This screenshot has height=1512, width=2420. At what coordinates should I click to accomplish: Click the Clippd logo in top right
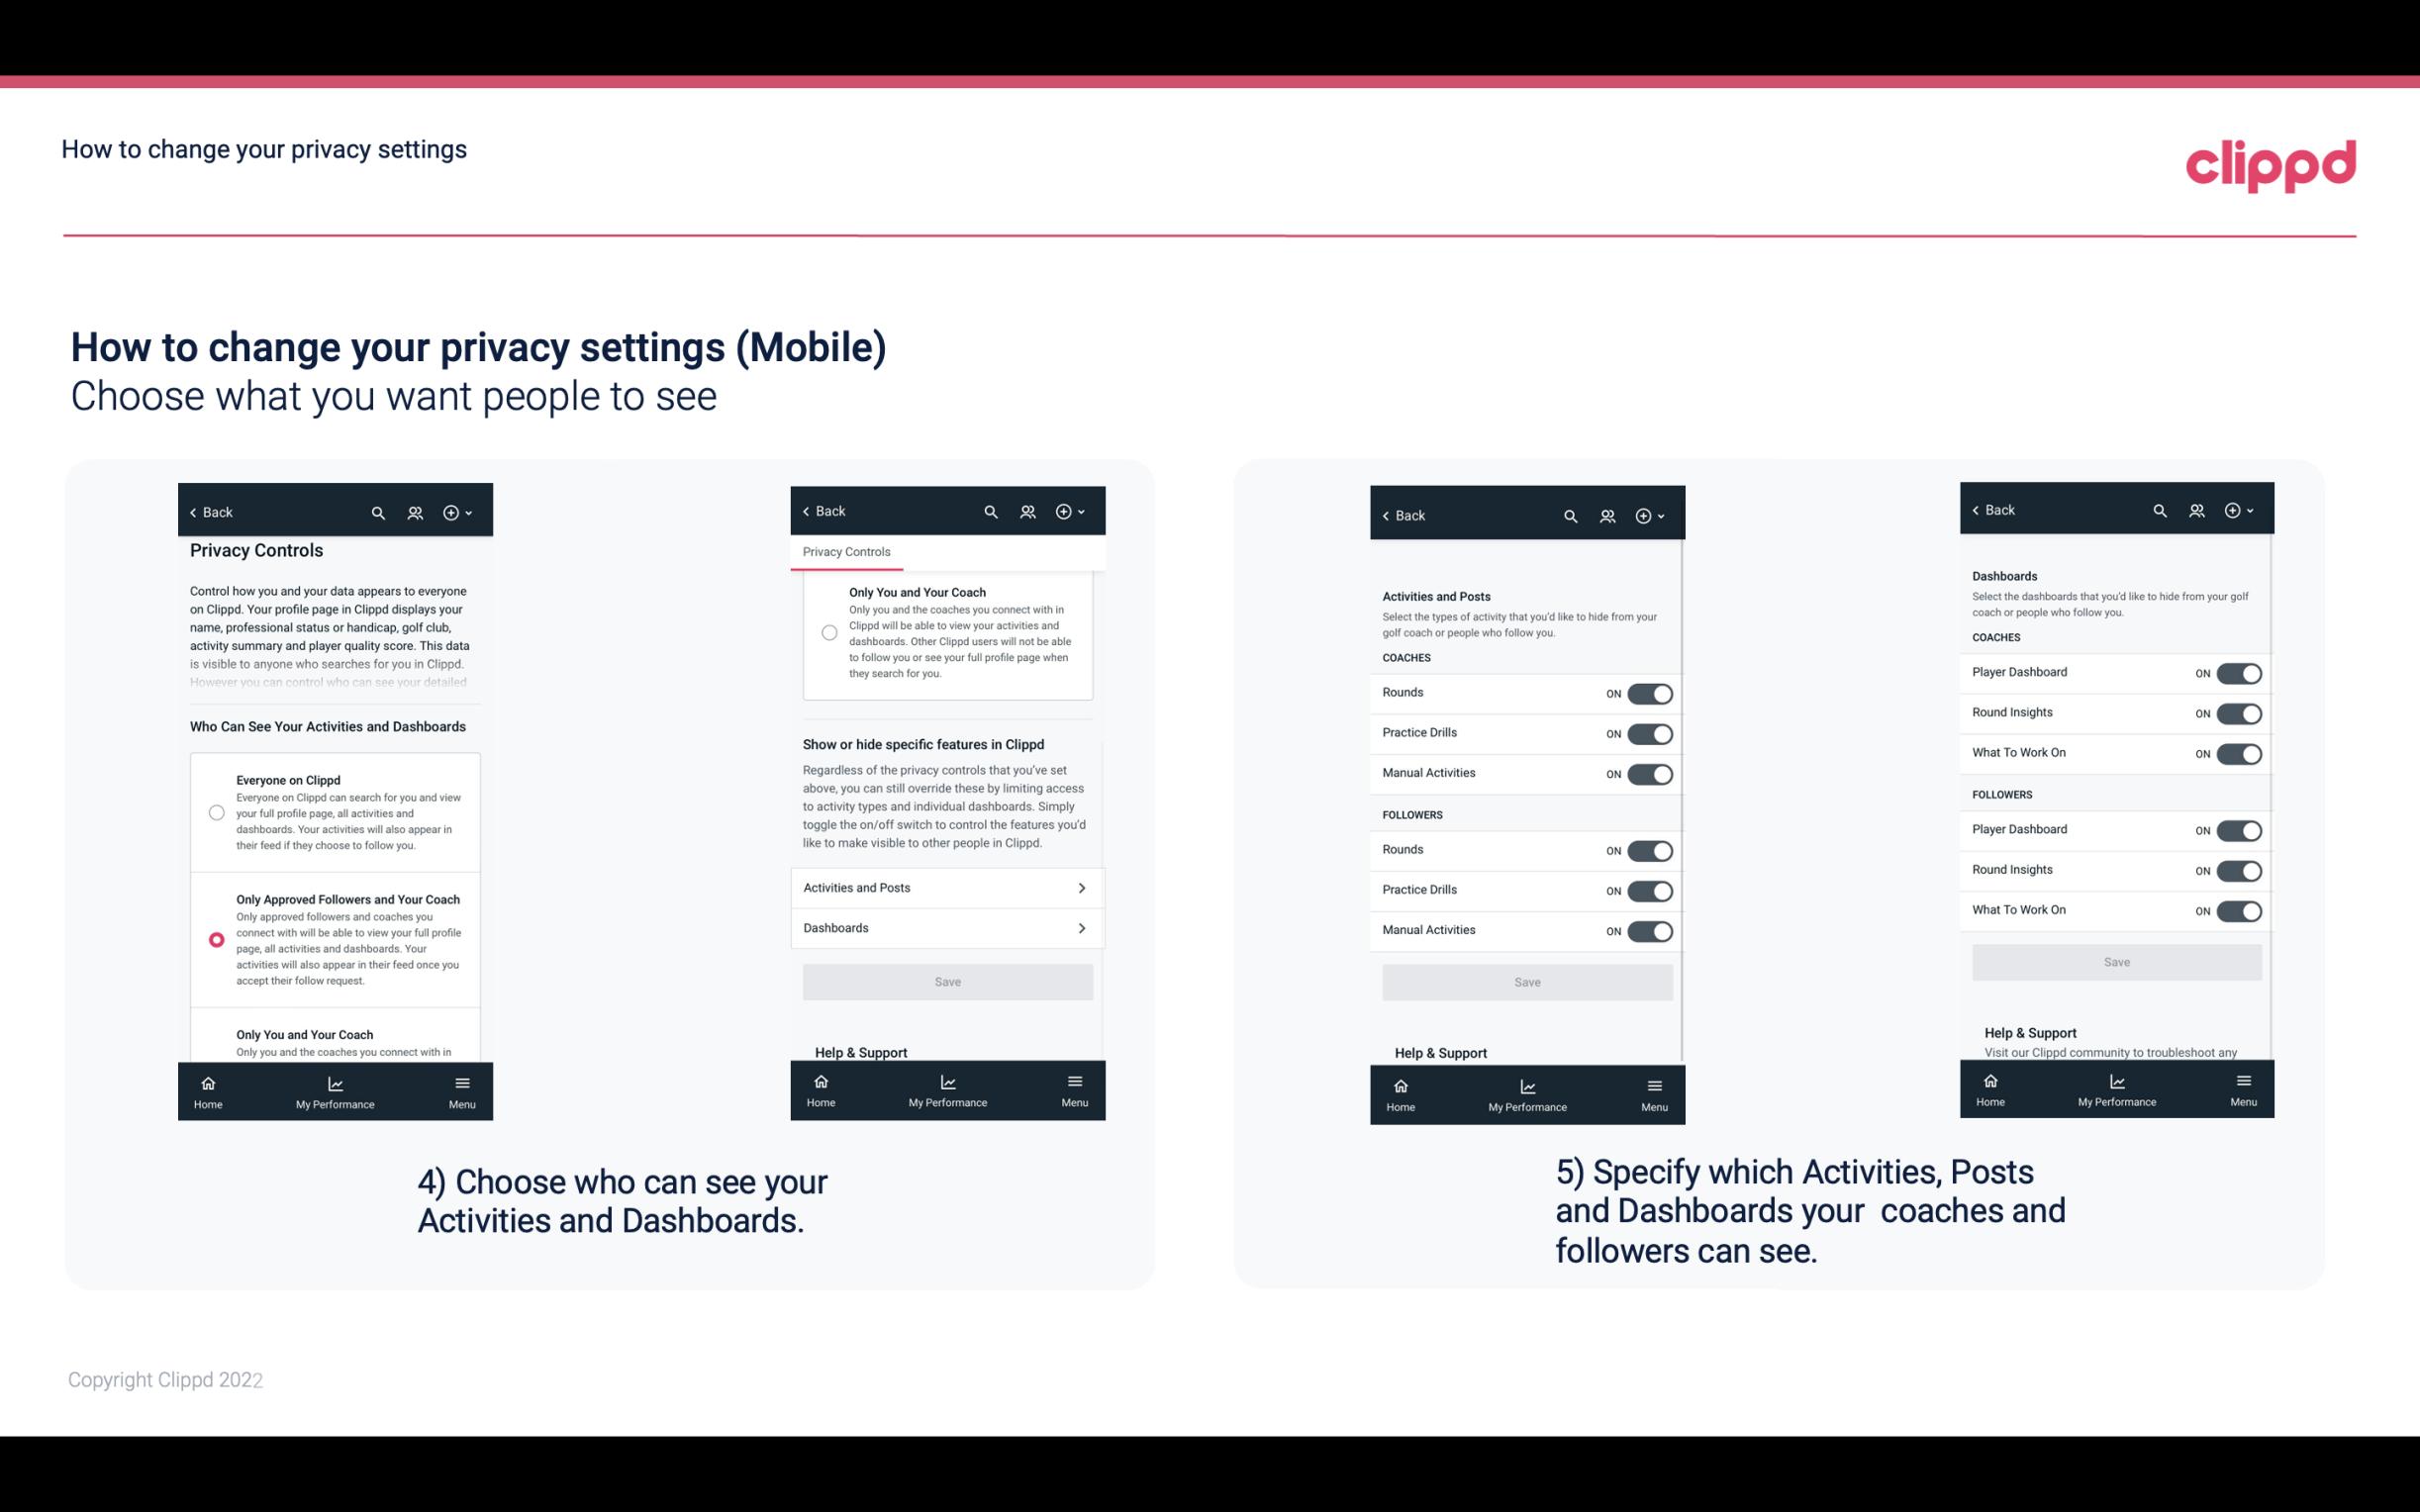[x=2271, y=163]
